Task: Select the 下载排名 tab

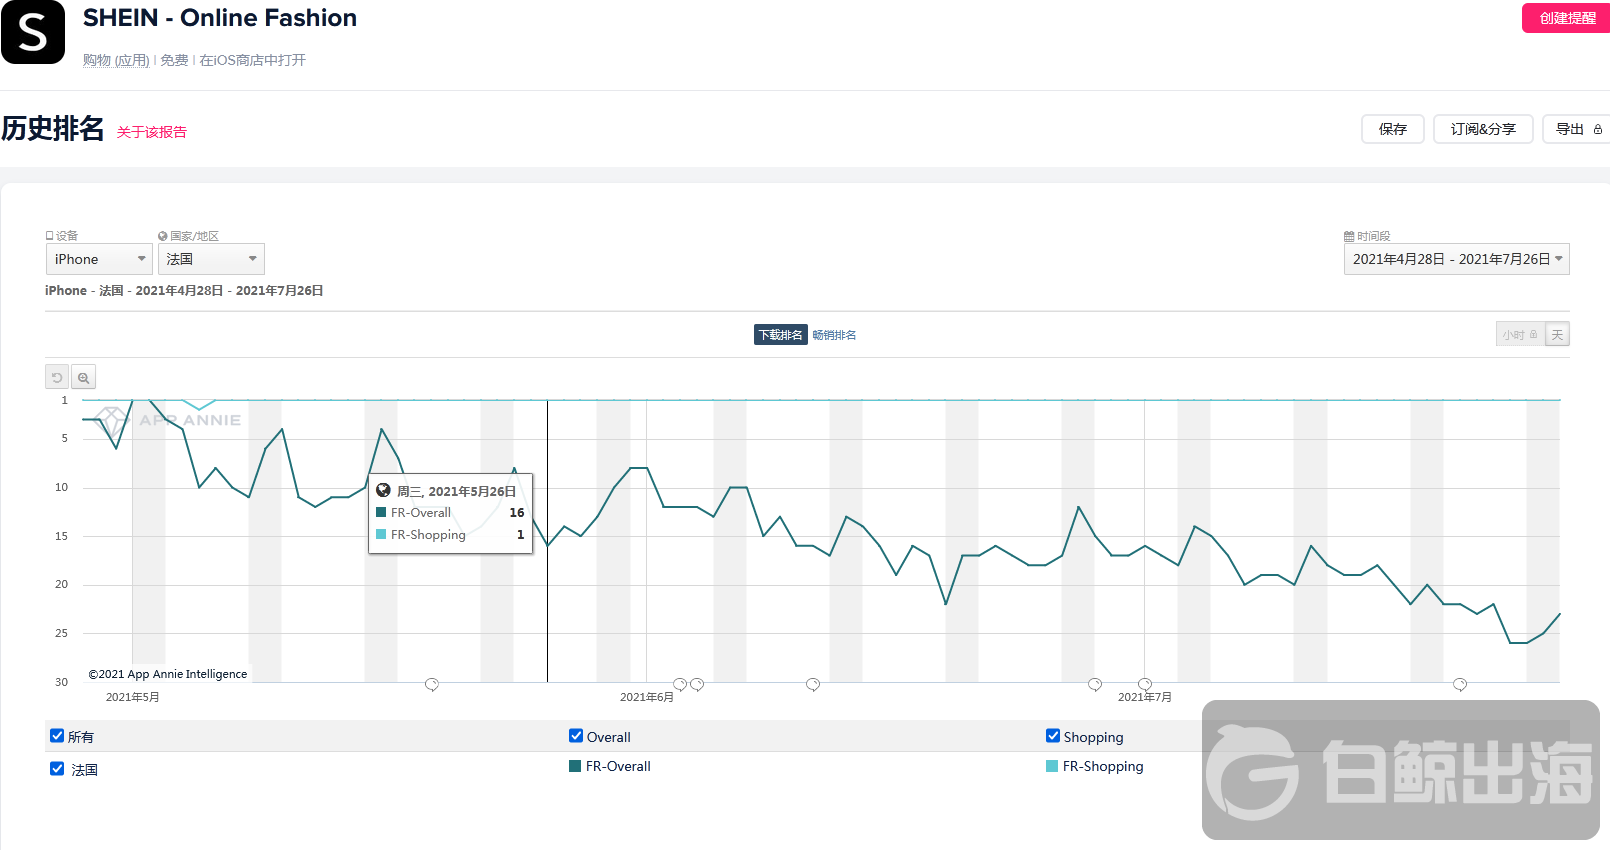Action: 780,335
